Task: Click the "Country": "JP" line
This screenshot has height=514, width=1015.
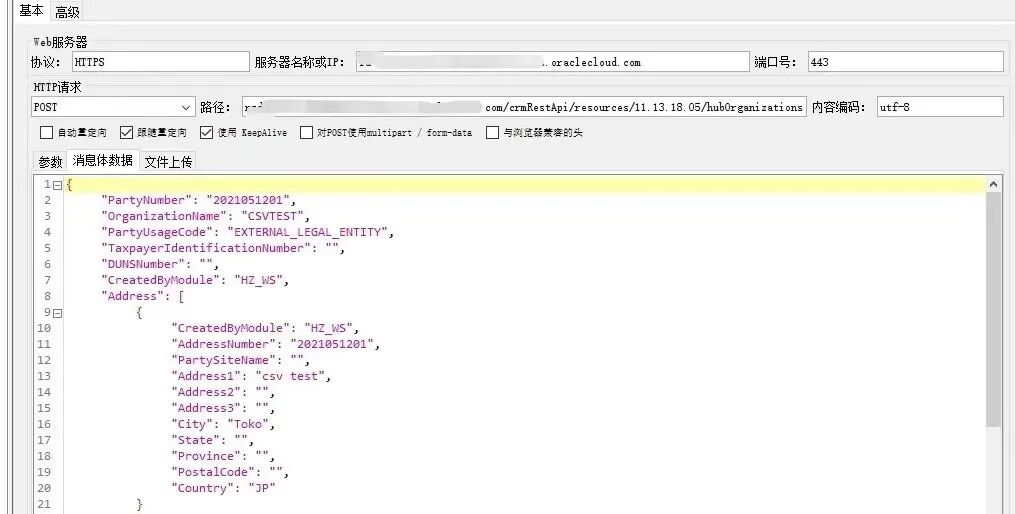Action: coord(223,488)
